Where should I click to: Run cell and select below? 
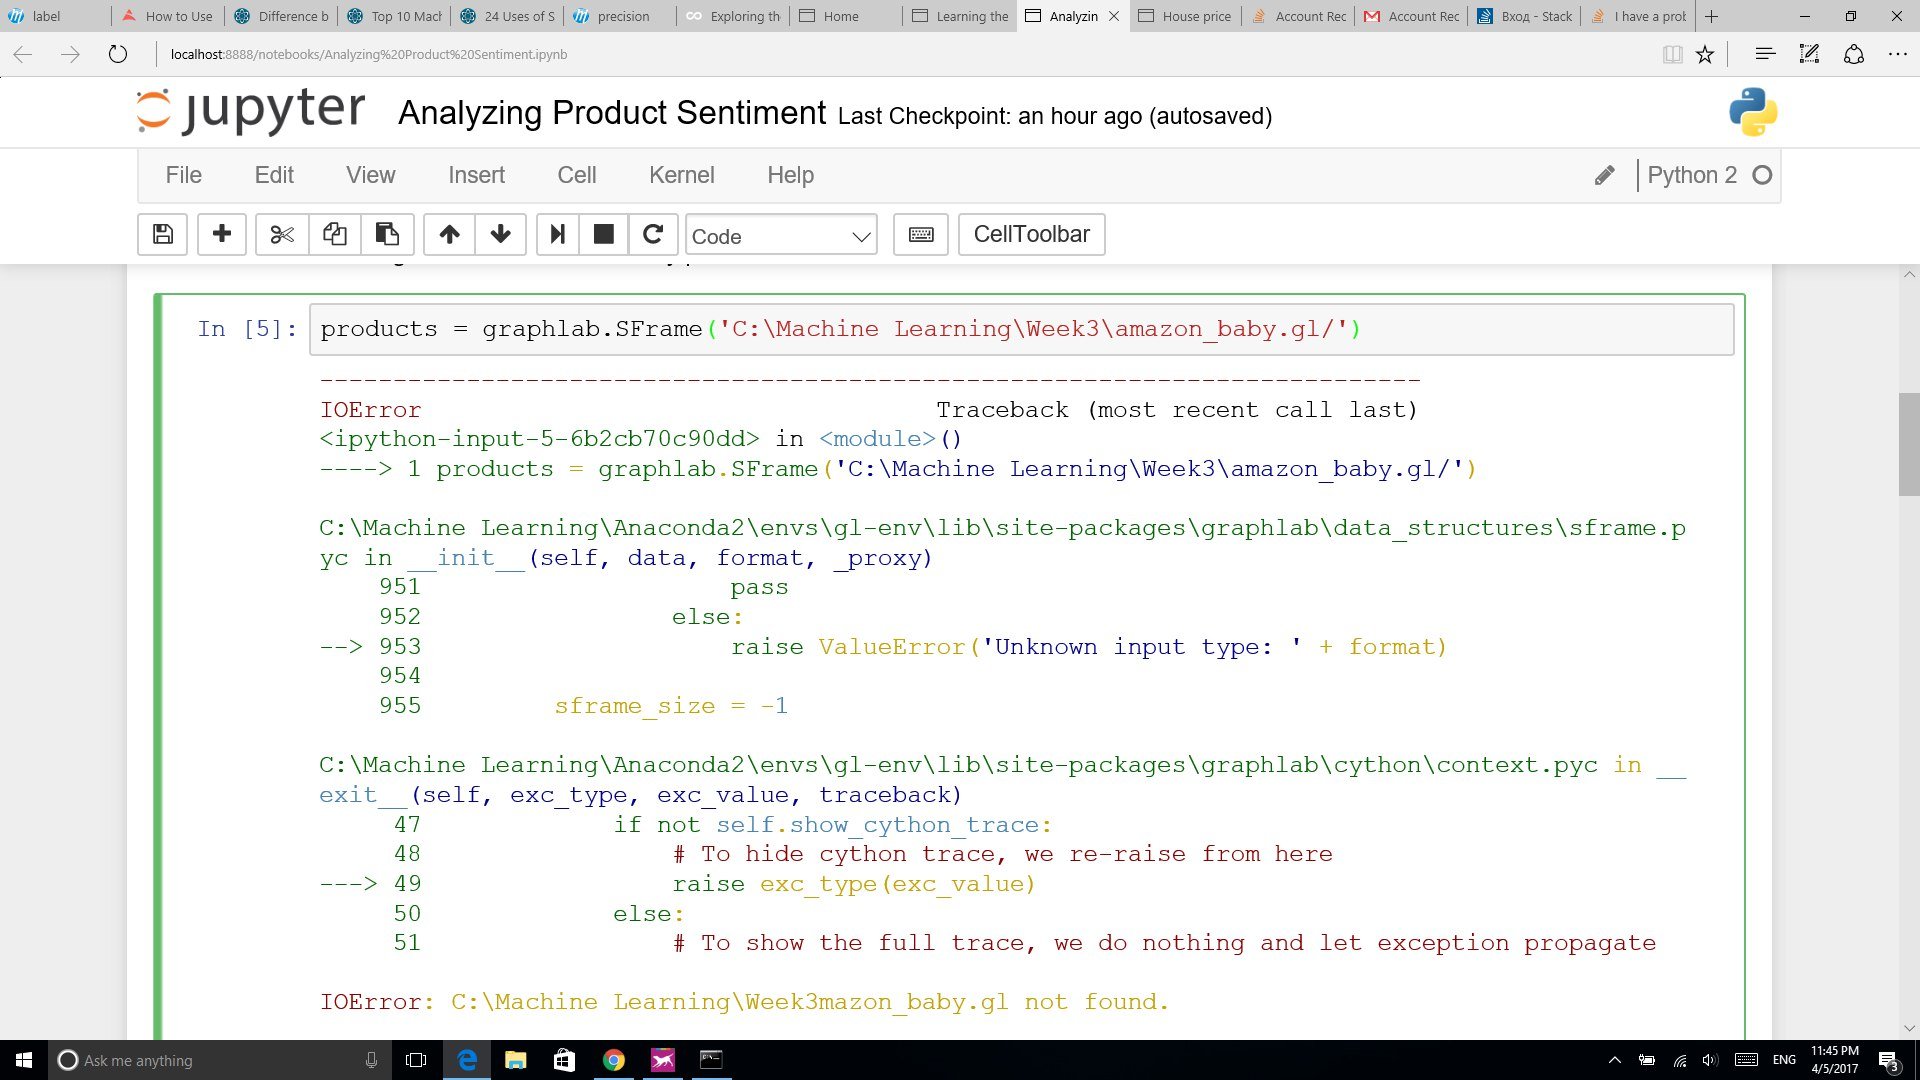pyautogui.click(x=557, y=234)
